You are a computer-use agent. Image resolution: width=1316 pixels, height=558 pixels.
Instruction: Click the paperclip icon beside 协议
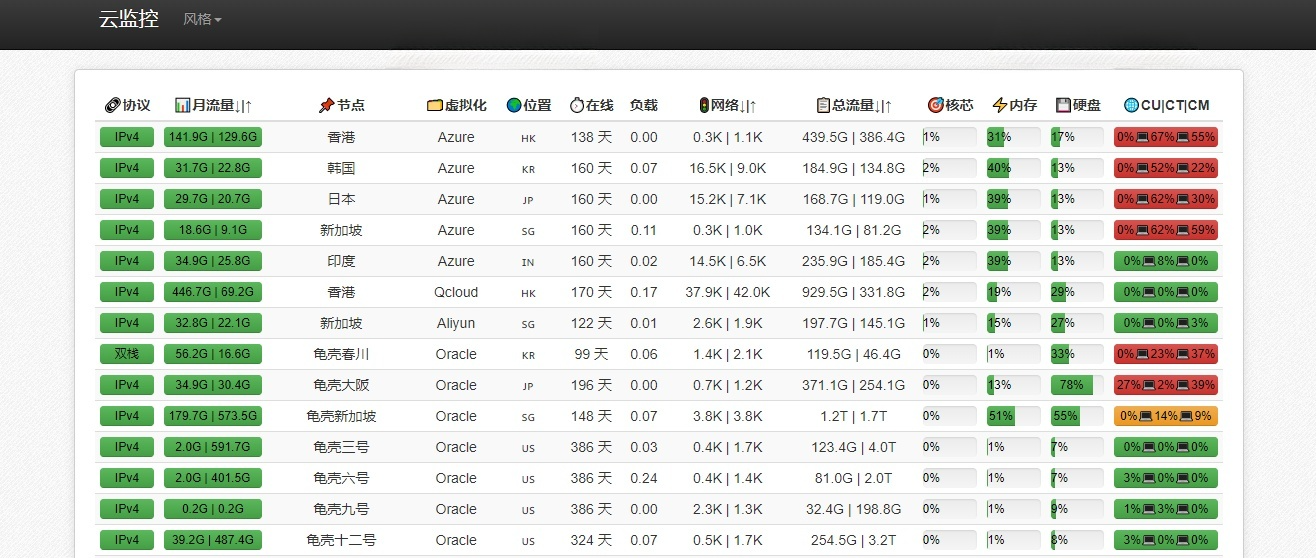tap(112, 105)
